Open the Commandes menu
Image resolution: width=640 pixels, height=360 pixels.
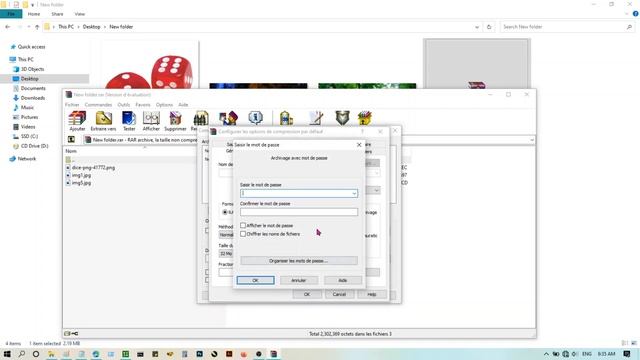(98, 105)
